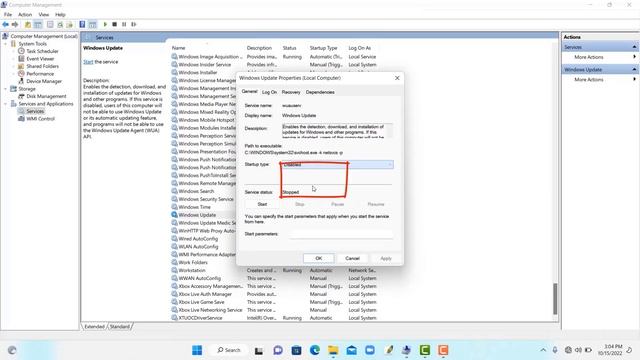Image resolution: width=640 pixels, height=360 pixels.
Task: Click the Windows Search service gear icon
Action: (x=174, y=191)
